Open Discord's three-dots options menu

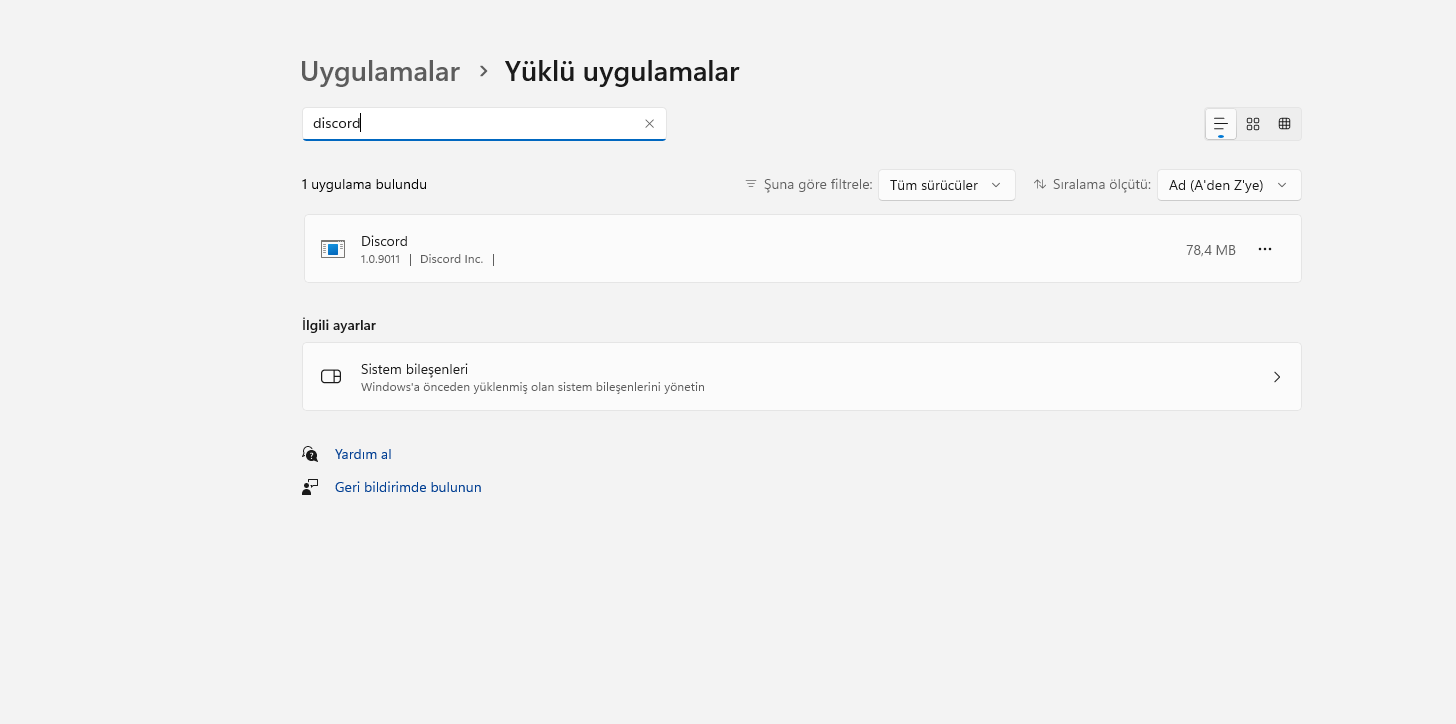(x=1265, y=249)
